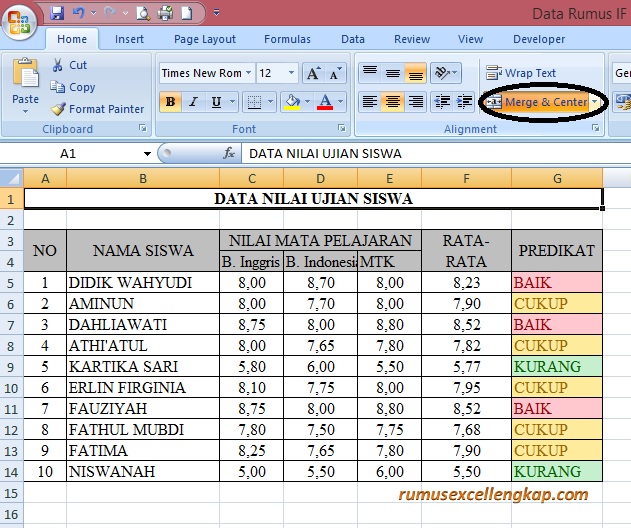Open underline style dropdown arrow
631x528 pixels.
coord(232,102)
